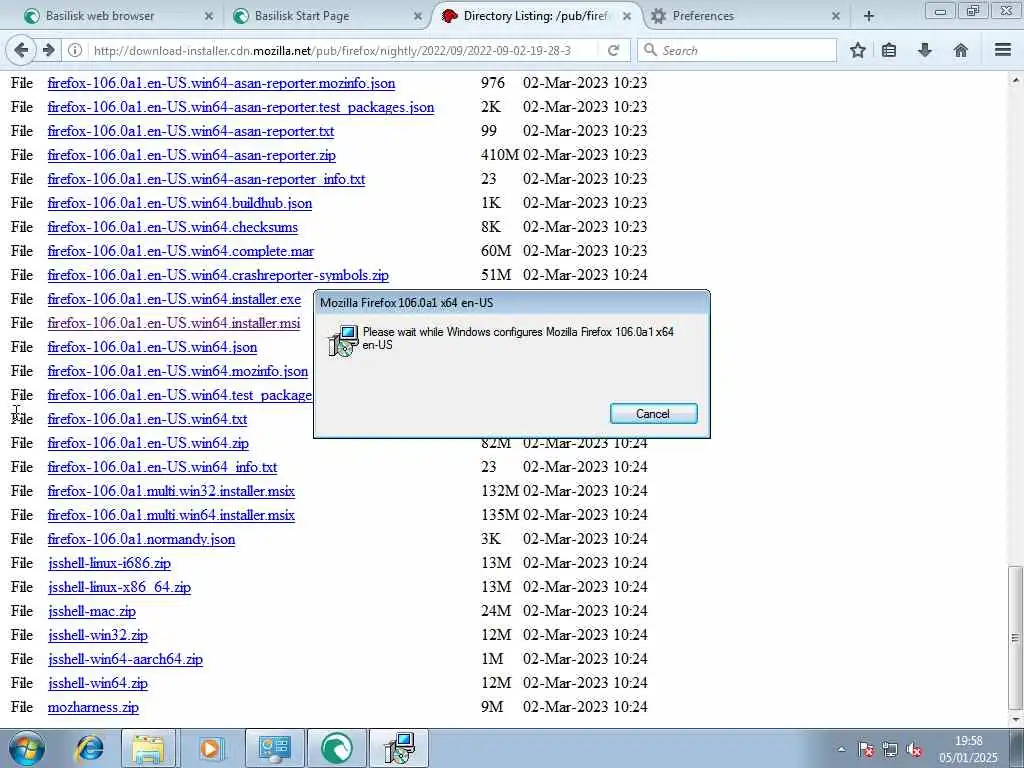Download win64.installer.exe file
This screenshot has height=768, width=1024.
coord(174,299)
